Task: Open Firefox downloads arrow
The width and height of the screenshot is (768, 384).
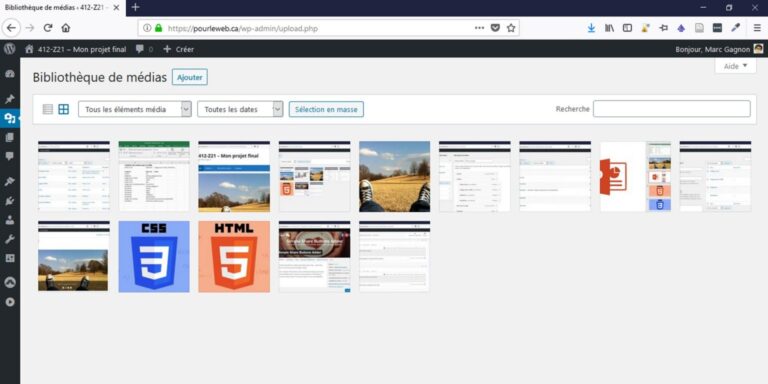Action: (591, 28)
